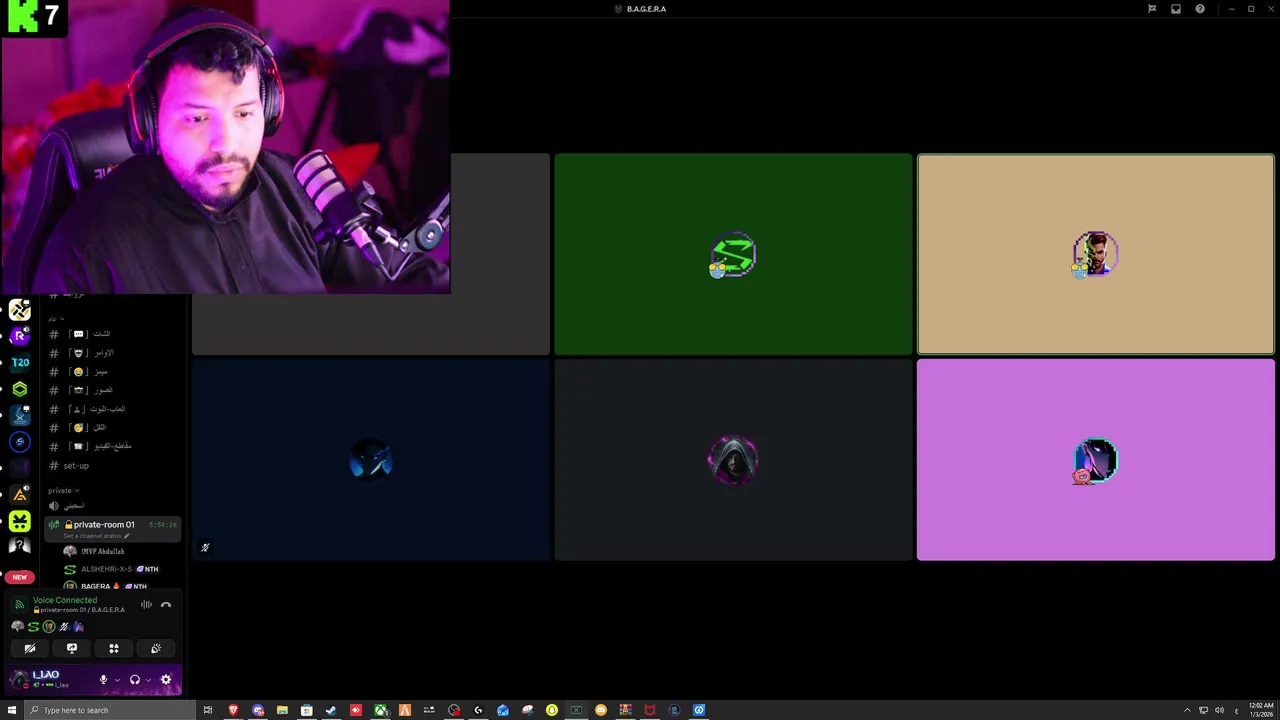Start an Activity with the rocket-grid icon
Image resolution: width=1280 pixels, height=720 pixels.
(x=114, y=648)
